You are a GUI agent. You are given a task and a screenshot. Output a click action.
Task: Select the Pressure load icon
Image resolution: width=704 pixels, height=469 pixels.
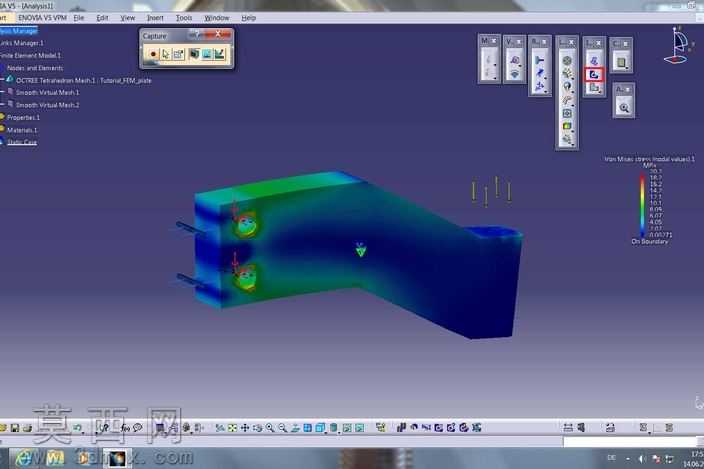567,61
